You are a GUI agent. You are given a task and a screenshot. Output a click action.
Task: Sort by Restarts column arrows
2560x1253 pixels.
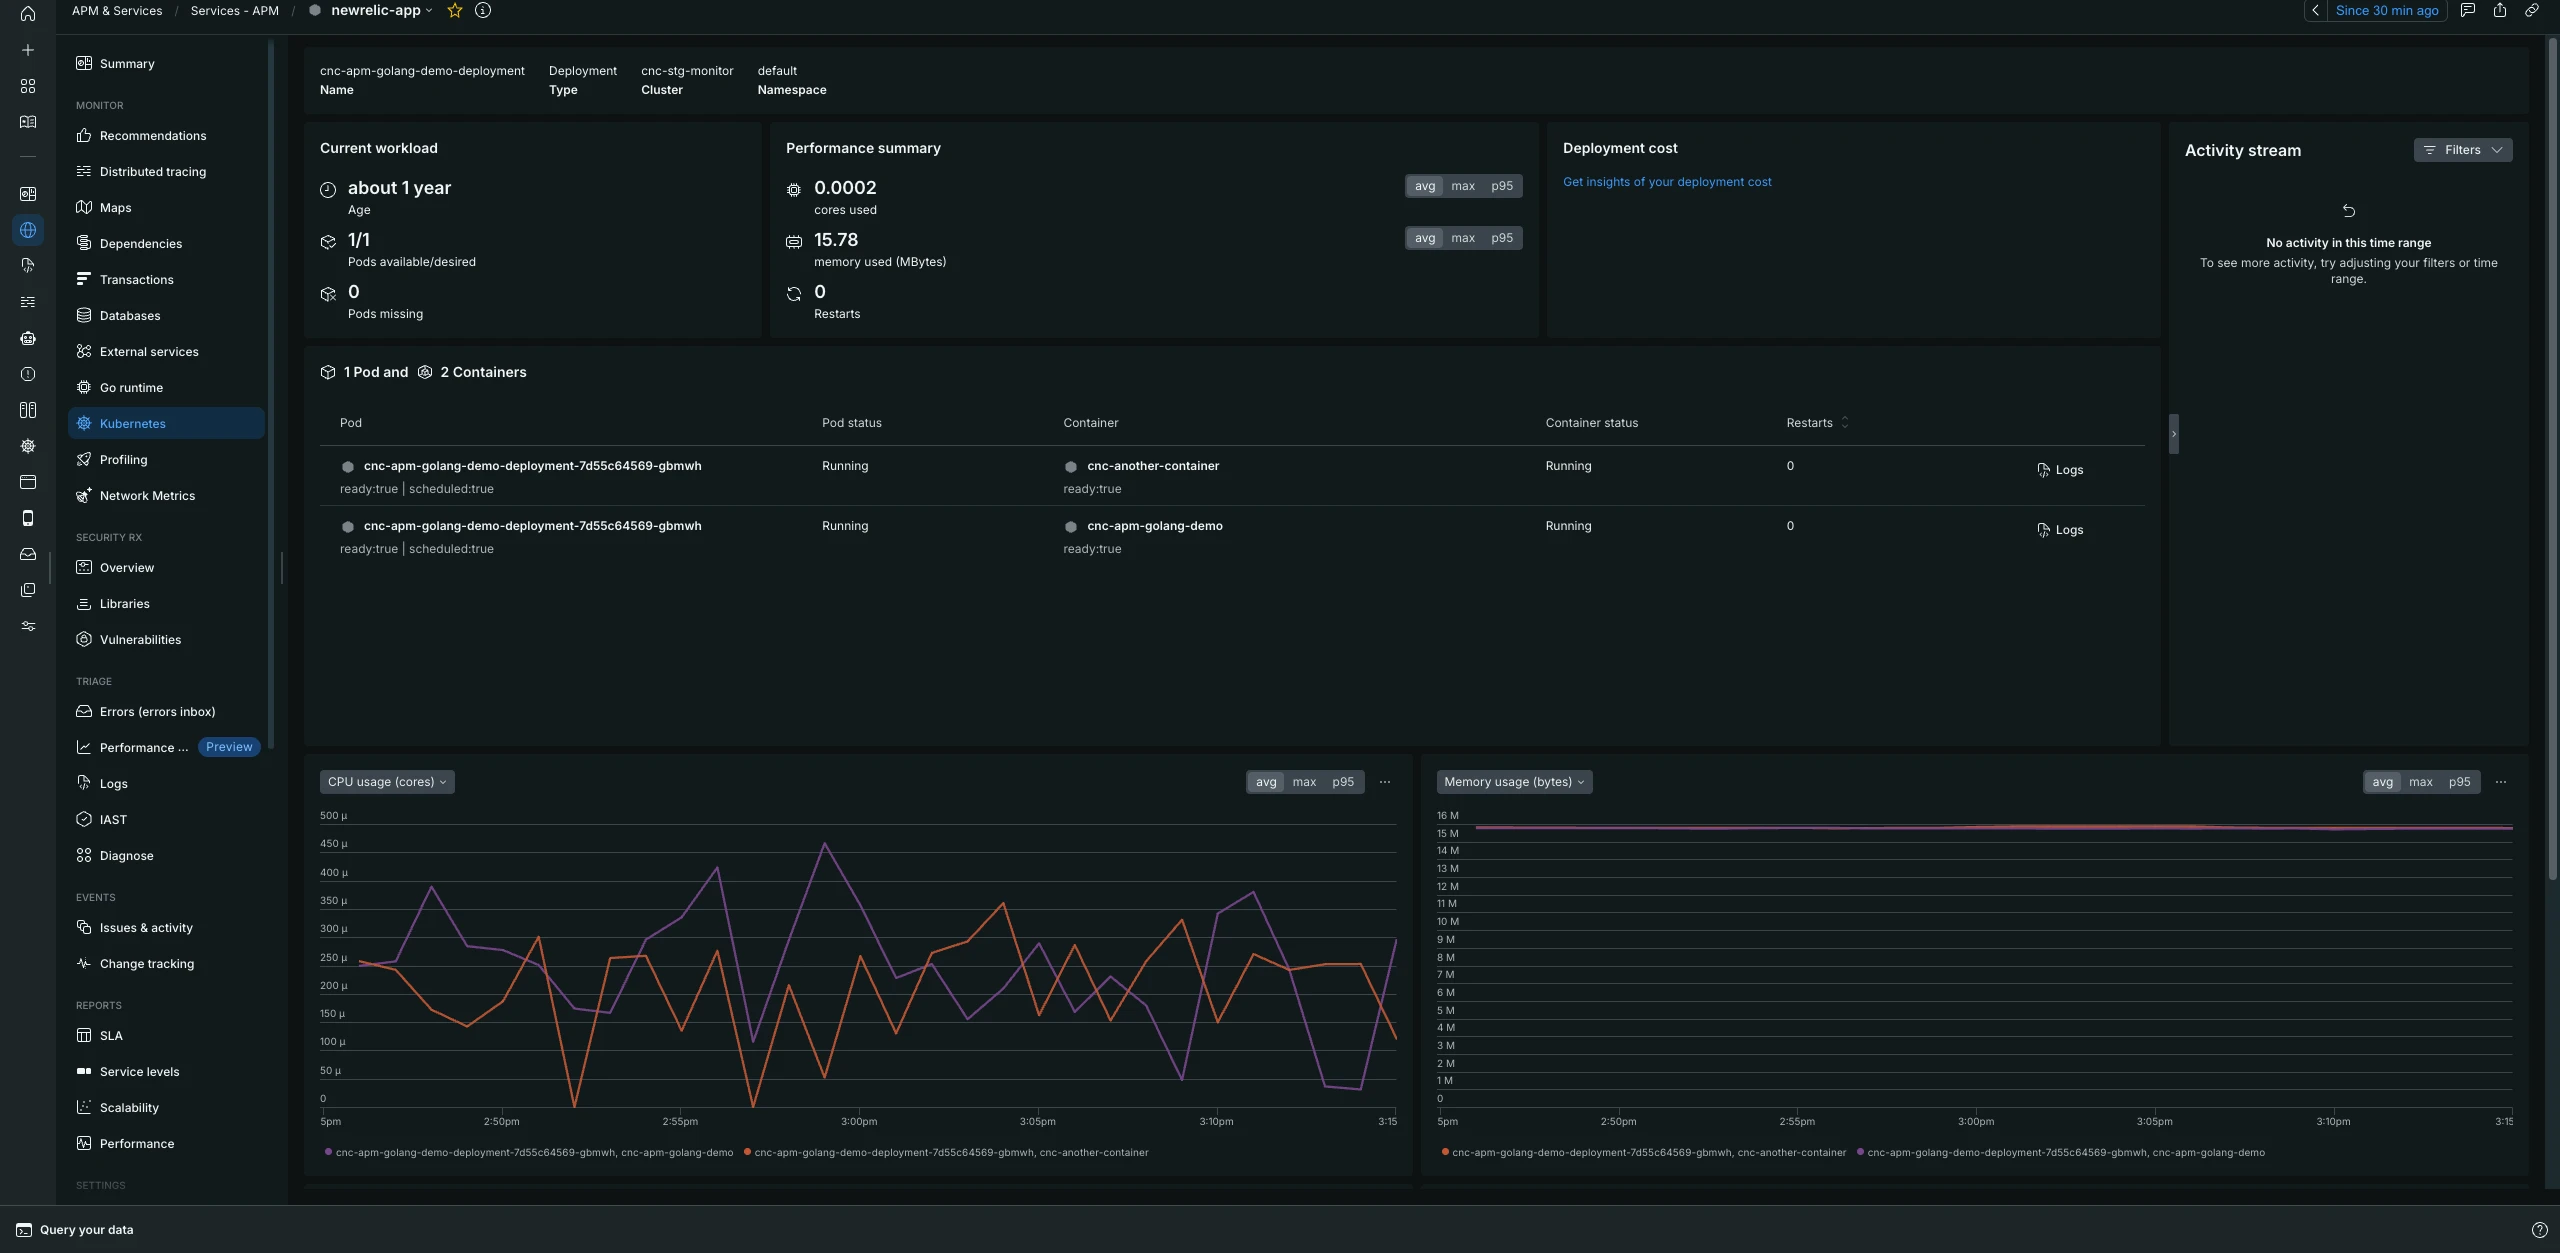(x=1845, y=423)
